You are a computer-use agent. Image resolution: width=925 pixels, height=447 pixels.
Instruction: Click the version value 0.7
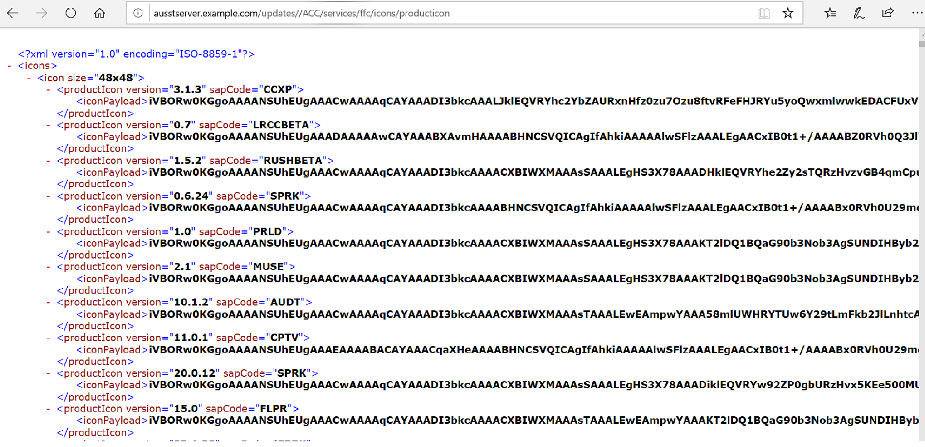[x=180, y=125]
